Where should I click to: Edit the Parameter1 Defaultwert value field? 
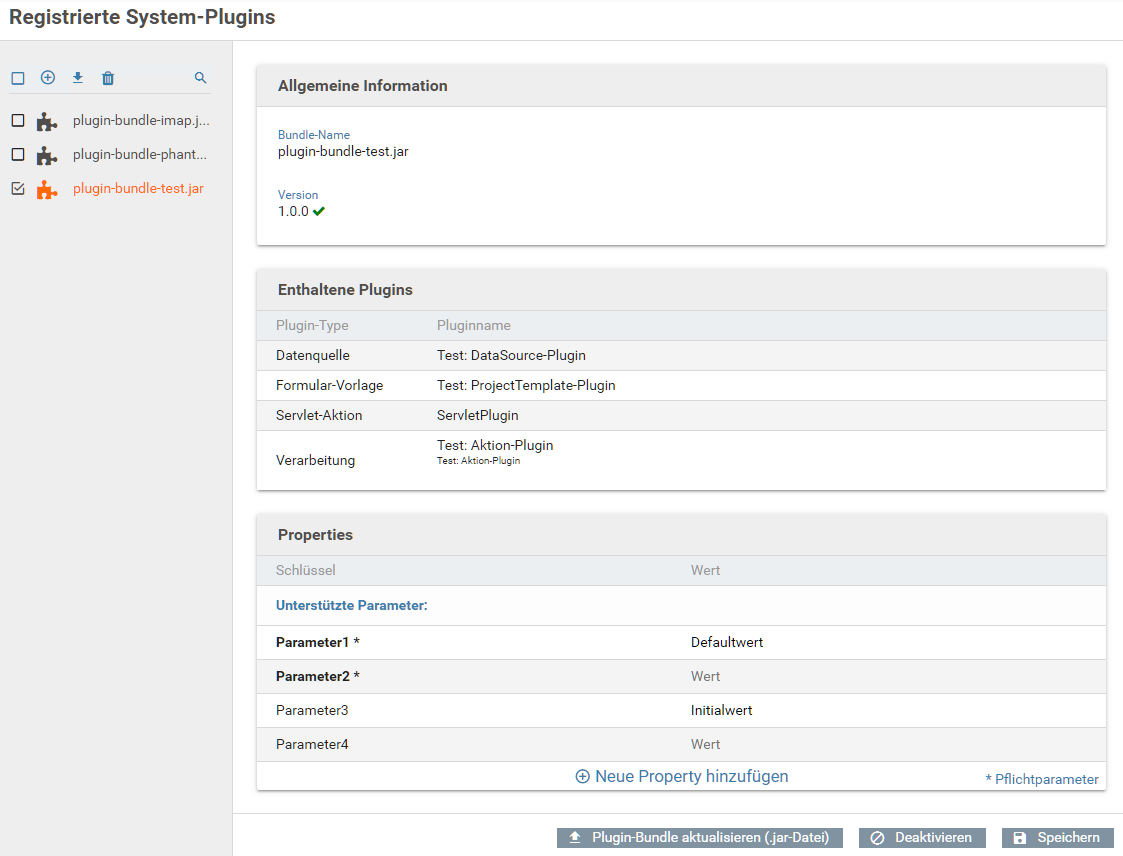click(890, 643)
